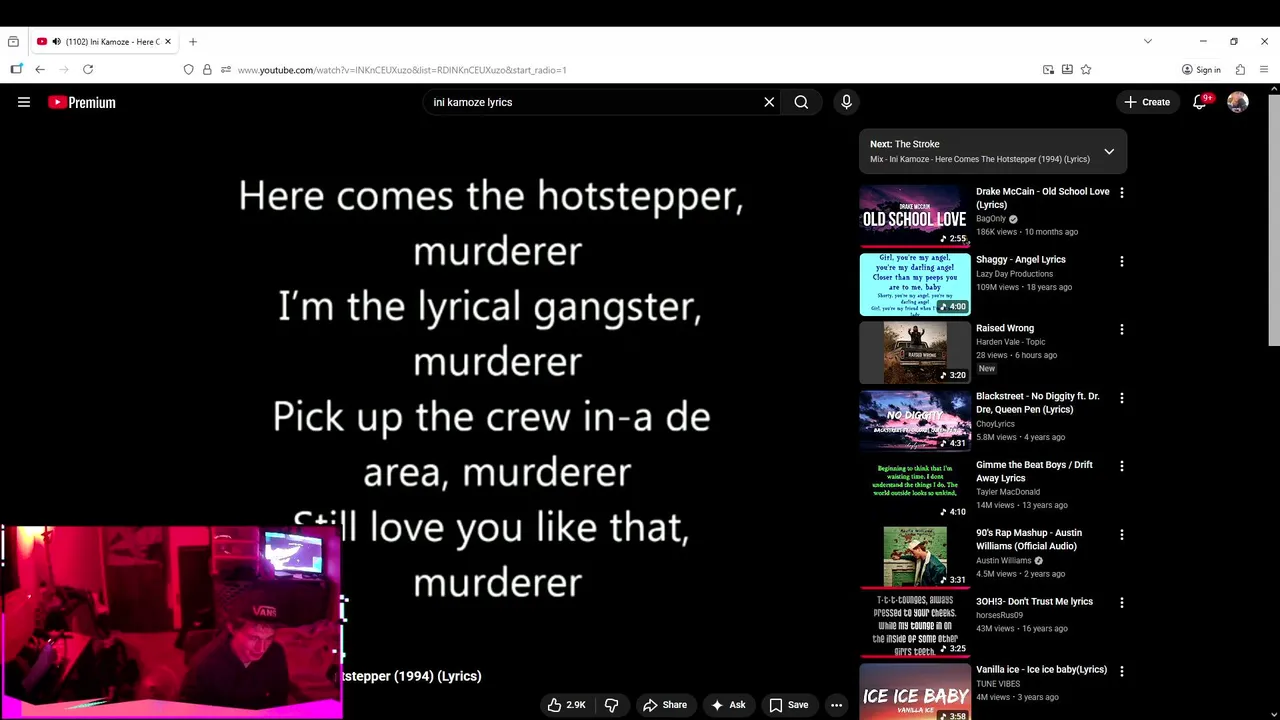Screen dimensions: 1280x720
Task: Open the notifications bell
Action: (x=1200, y=102)
